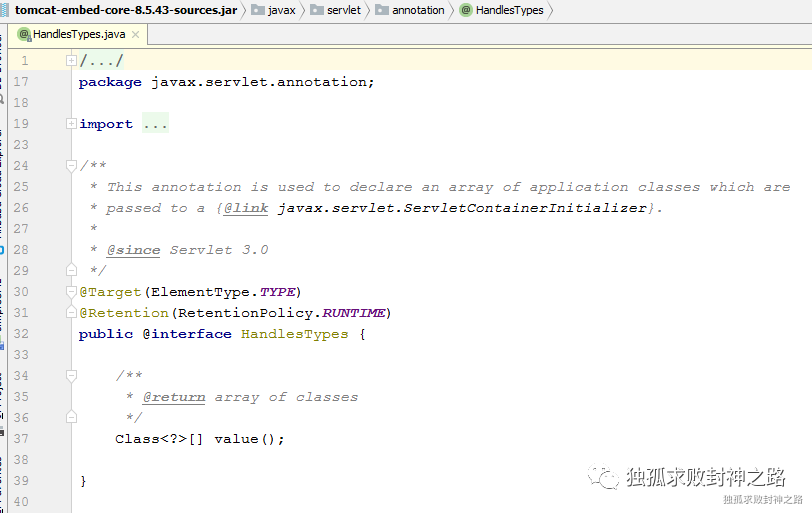
Task: Click line number 40 in the gutter
Action: coord(21,502)
